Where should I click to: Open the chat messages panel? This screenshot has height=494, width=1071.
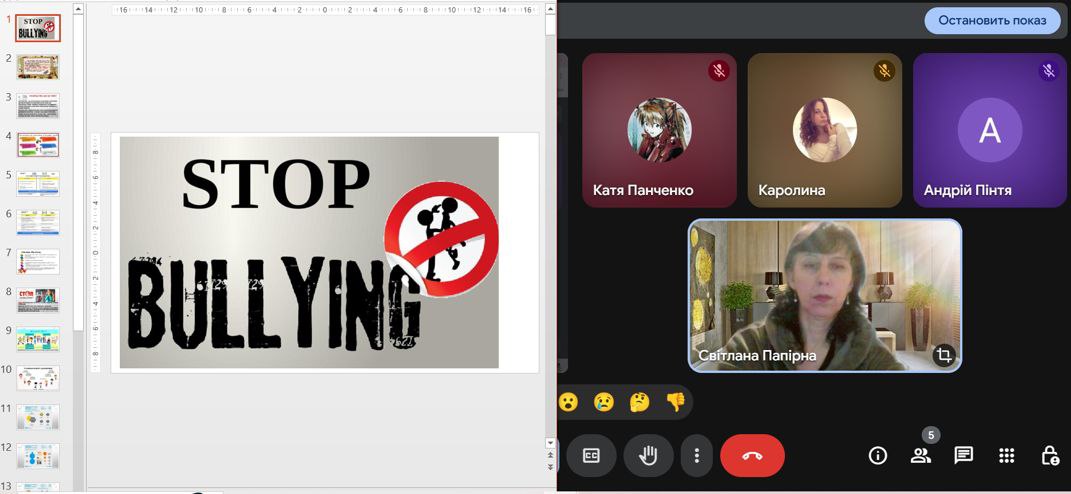click(x=963, y=456)
